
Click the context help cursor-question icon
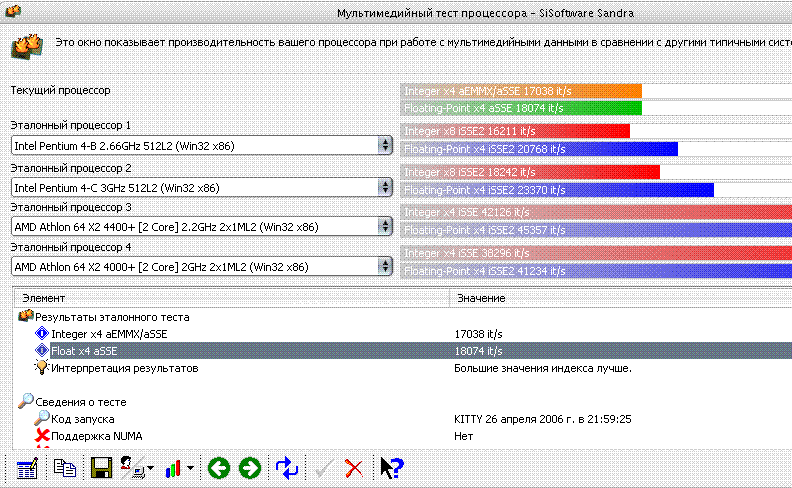(x=391, y=468)
